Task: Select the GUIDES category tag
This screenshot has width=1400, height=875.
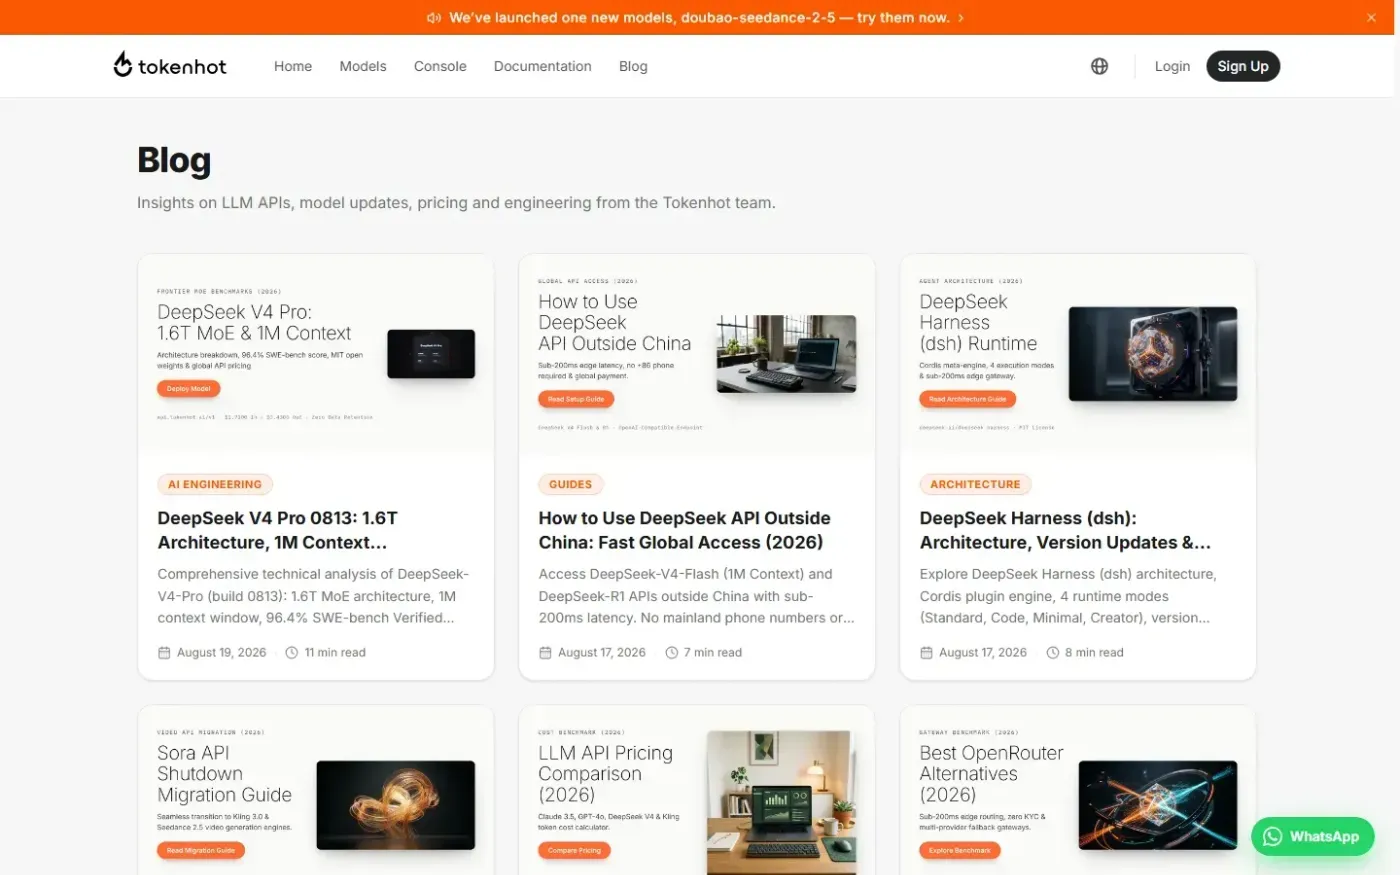Action: 570,484
